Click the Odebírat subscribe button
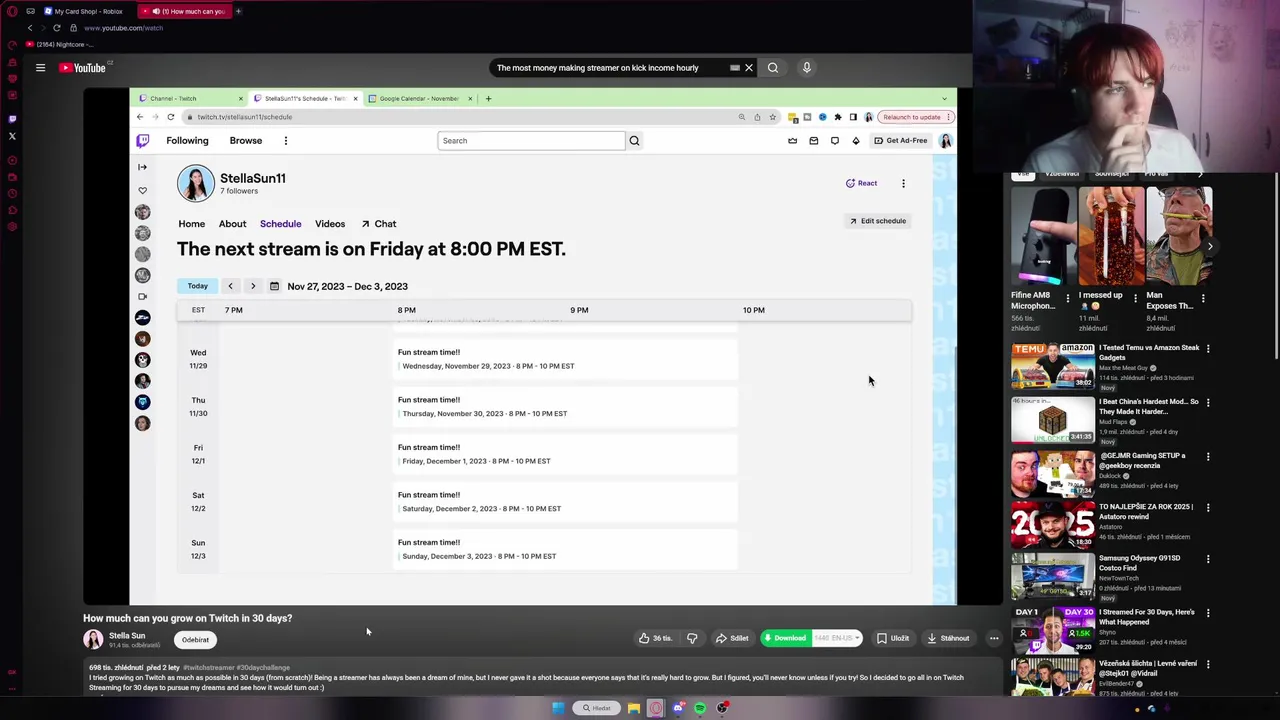The height and width of the screenshot is (720, 1280). (x=195, y=640)
